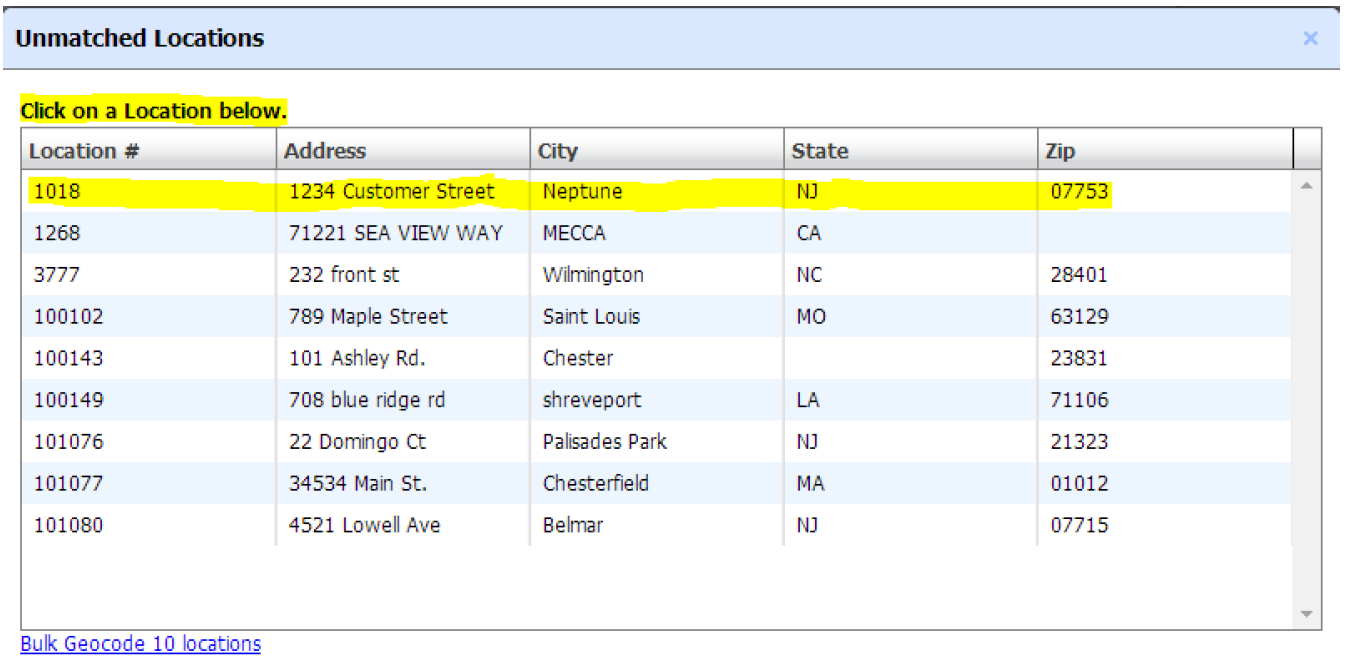1347x666 pixels.
Task: Click the Bulk Geocode 10 locations link
Action: [x=140, y=644]
